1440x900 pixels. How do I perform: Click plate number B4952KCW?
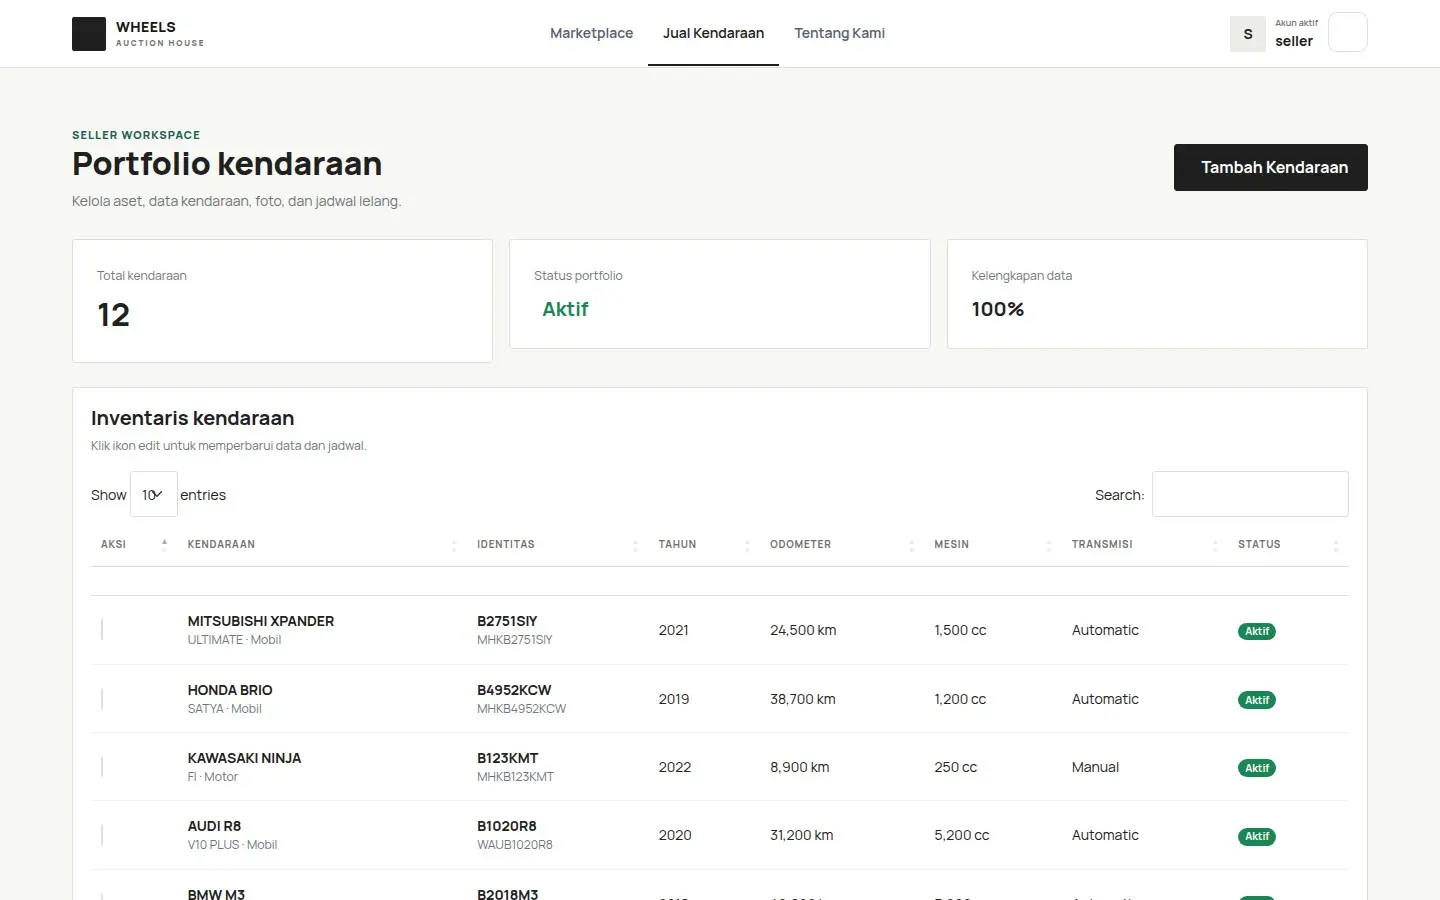pyautogui.click(x=514, y=690)
